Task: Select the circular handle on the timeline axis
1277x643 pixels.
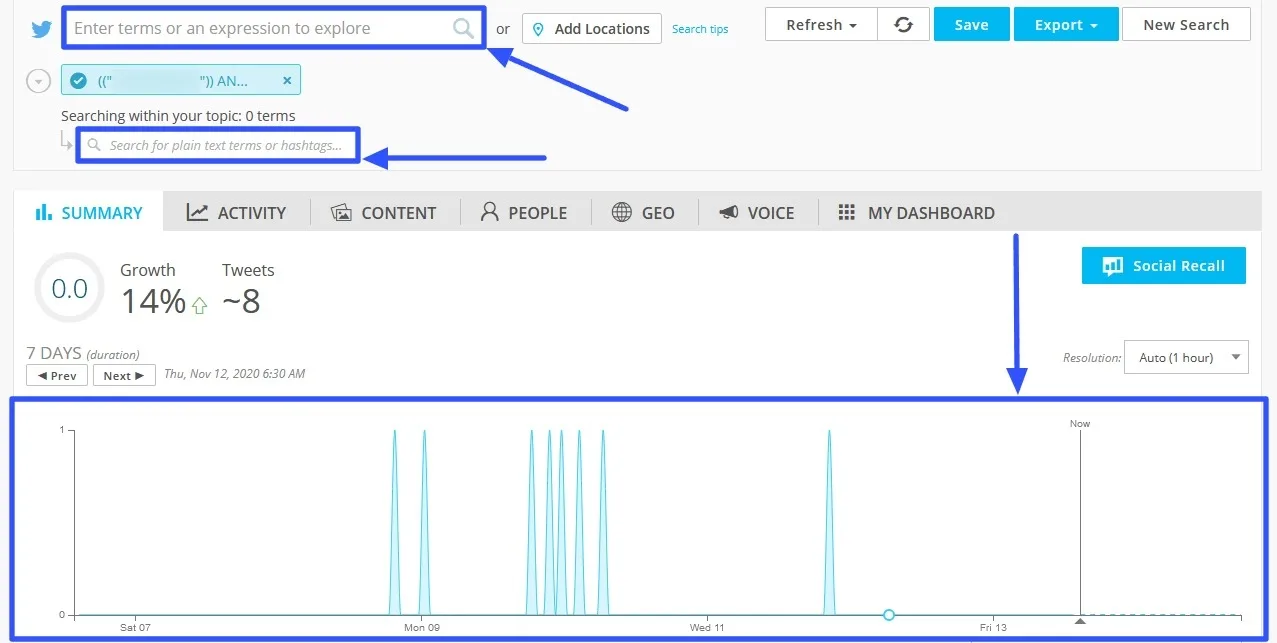Action: tap(888, 615)
